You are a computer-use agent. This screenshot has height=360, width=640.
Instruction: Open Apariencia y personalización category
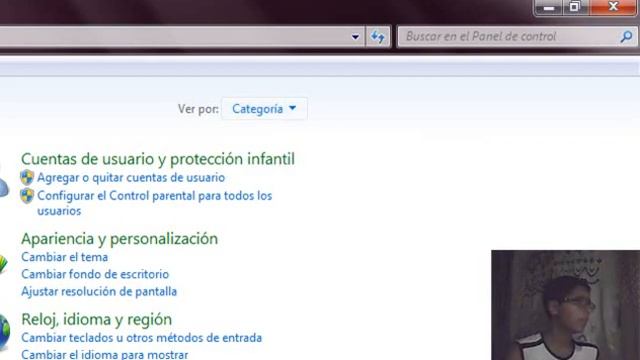[x=120, y=239]
